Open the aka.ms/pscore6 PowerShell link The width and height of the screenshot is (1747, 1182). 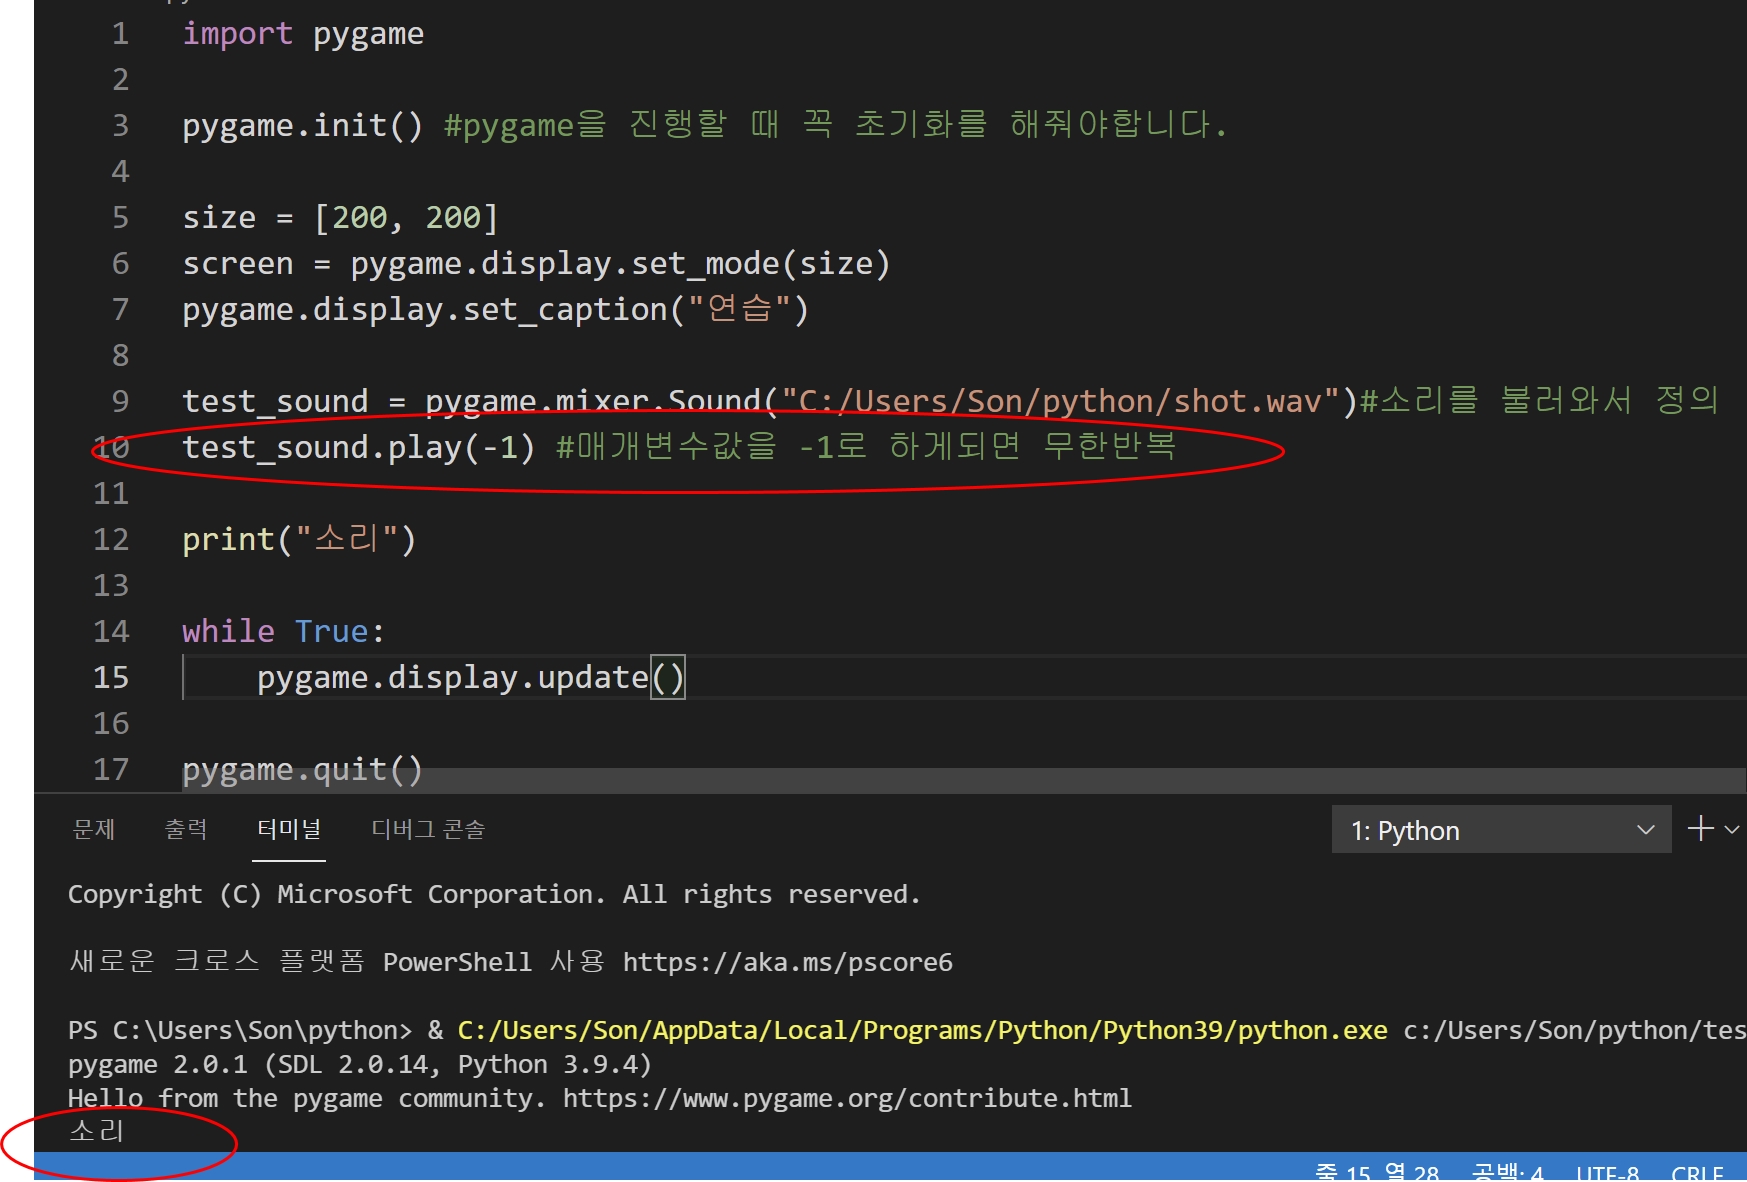pyautogui.click(x=786, y=961)
